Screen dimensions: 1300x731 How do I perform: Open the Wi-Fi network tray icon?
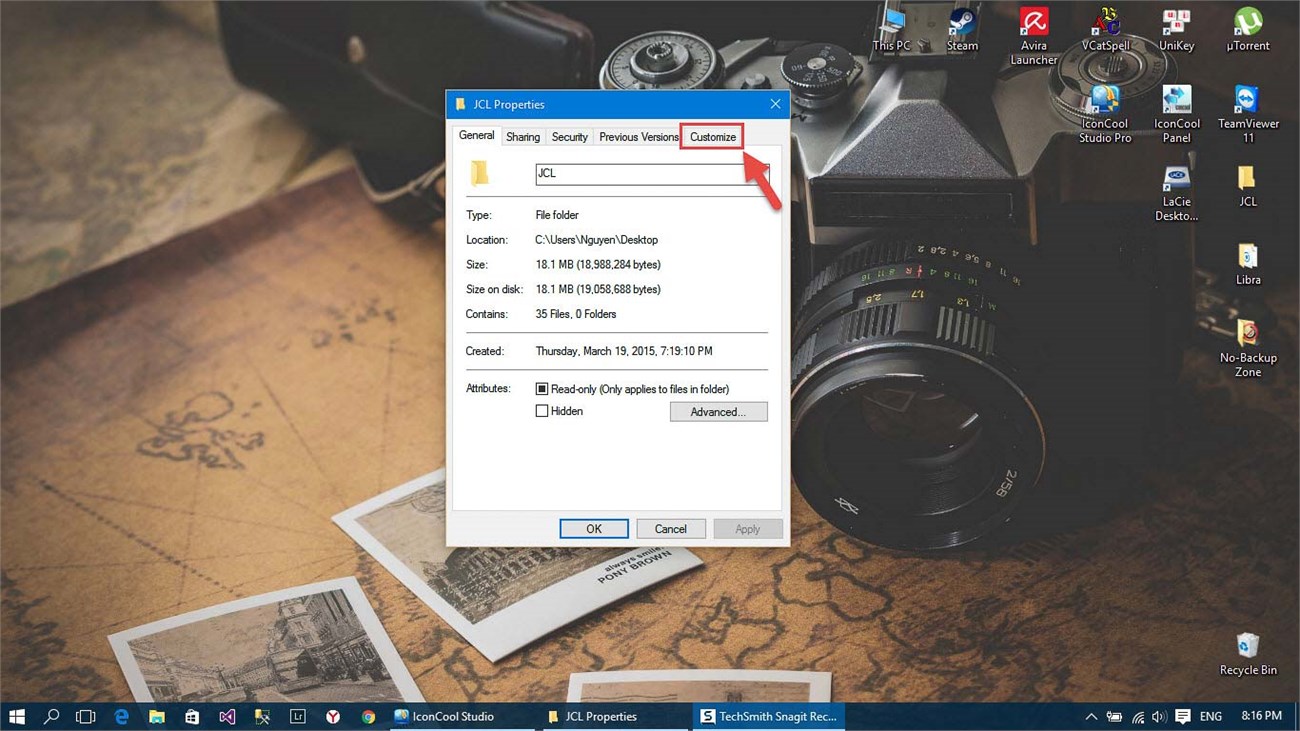[x=1137, y=716]
